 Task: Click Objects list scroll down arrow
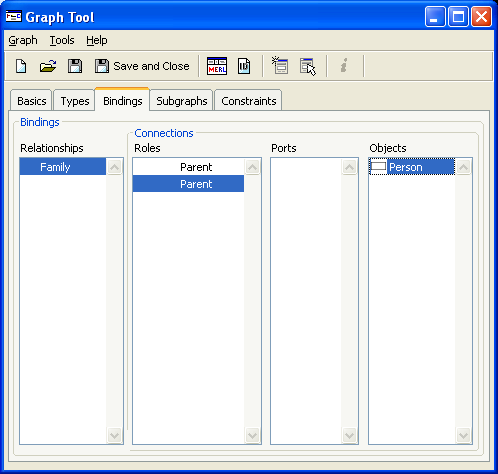(463, 435)
